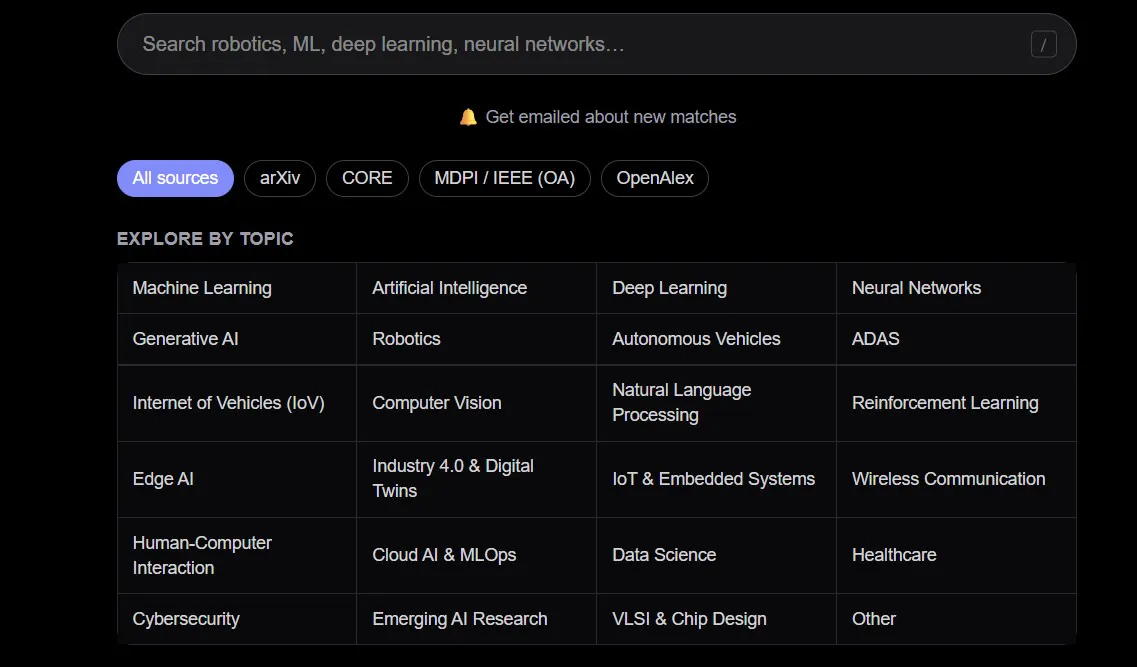Explore the Data Science topic
The height and width of the screenshot is (667, 1137).
click(716, 555)
